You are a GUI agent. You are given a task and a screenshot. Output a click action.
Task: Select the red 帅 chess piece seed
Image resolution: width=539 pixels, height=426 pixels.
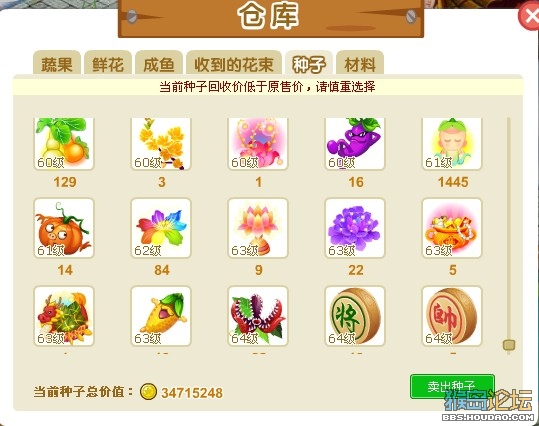pyautogui.click(x=452, y=316)
